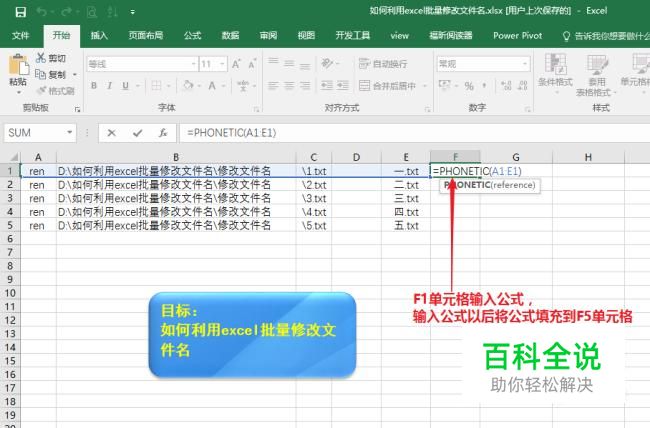Decrease font size with the small A

[252, 64]
